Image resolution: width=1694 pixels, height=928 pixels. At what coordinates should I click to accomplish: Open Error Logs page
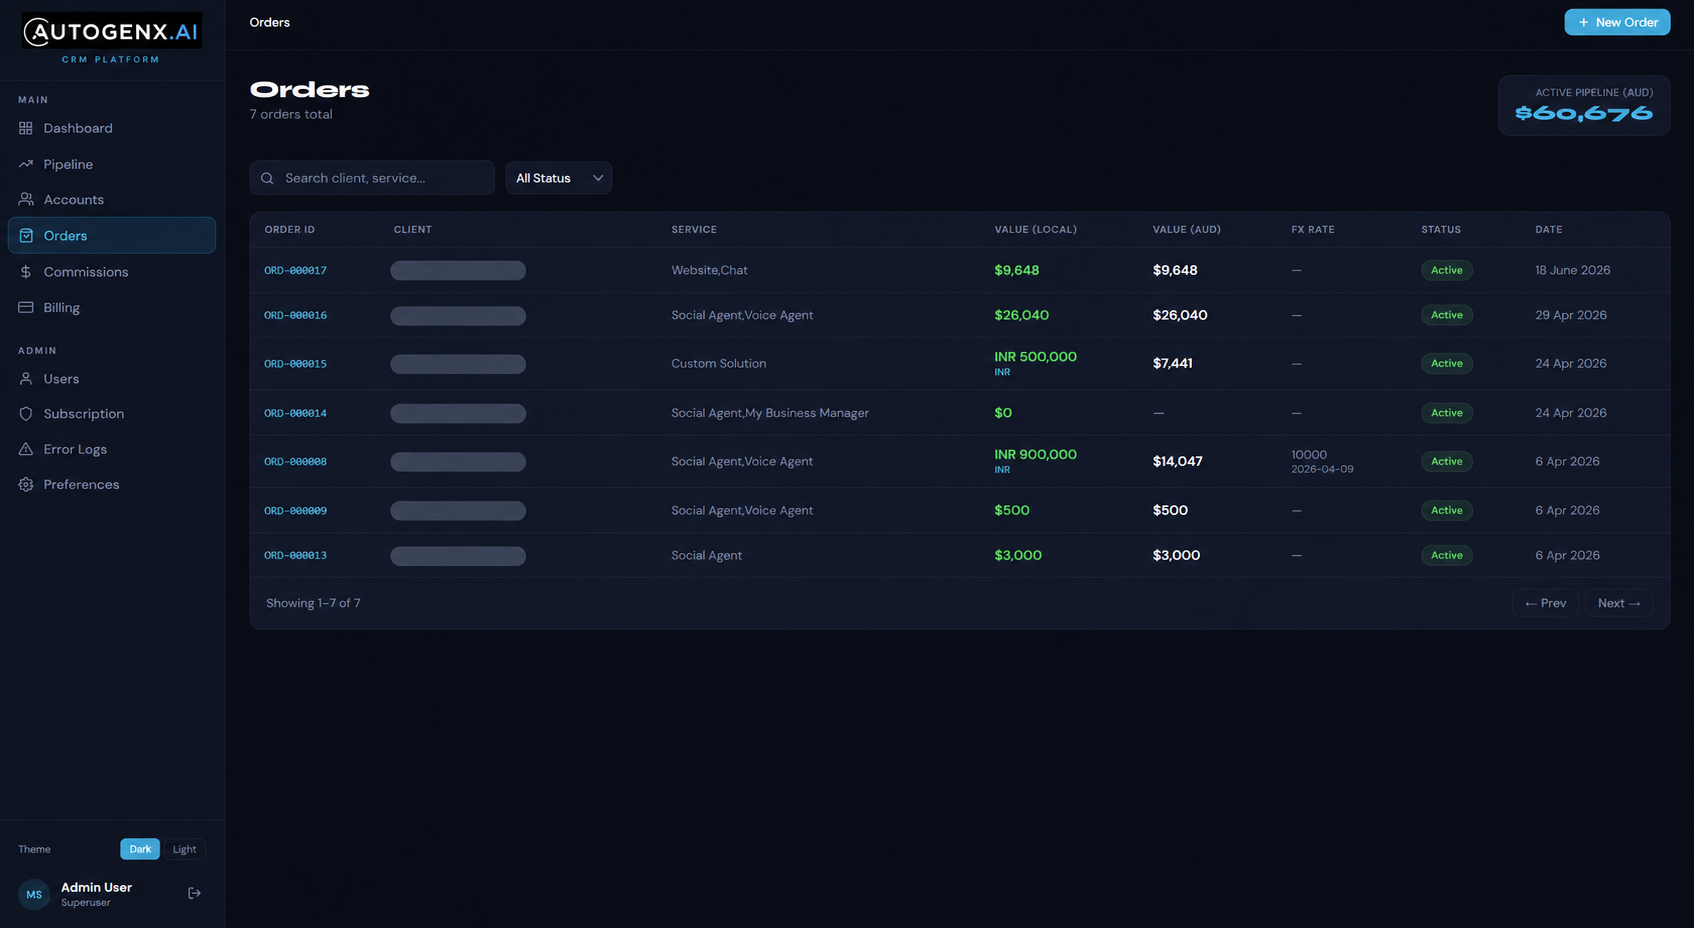(112, 449)
